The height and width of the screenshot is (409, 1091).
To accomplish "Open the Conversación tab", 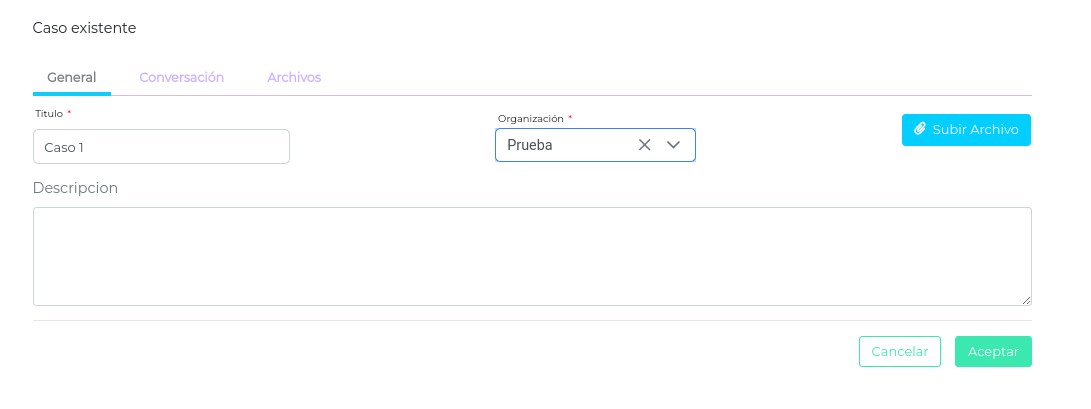I will [x=181, y=77].
